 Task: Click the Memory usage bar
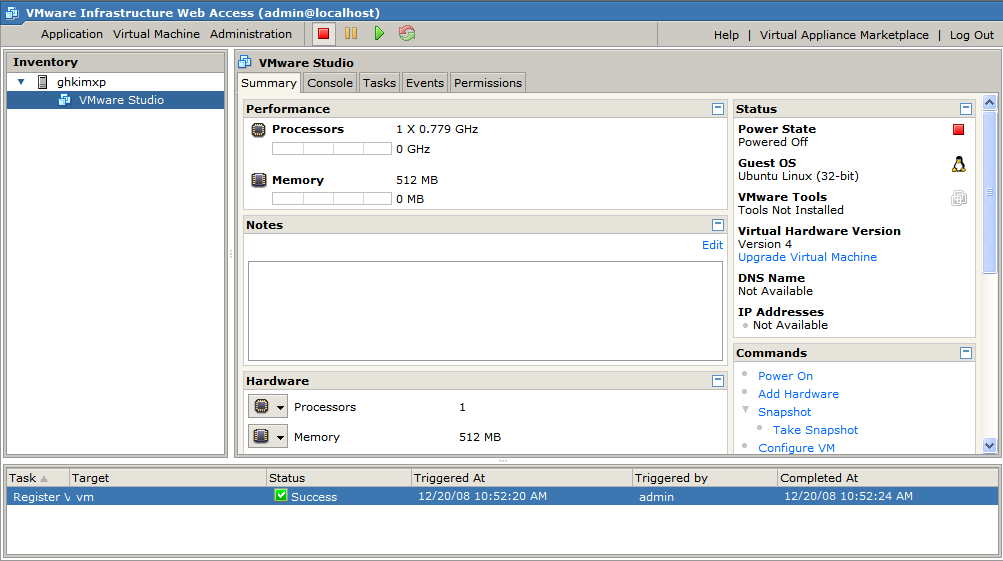(331, 199)
